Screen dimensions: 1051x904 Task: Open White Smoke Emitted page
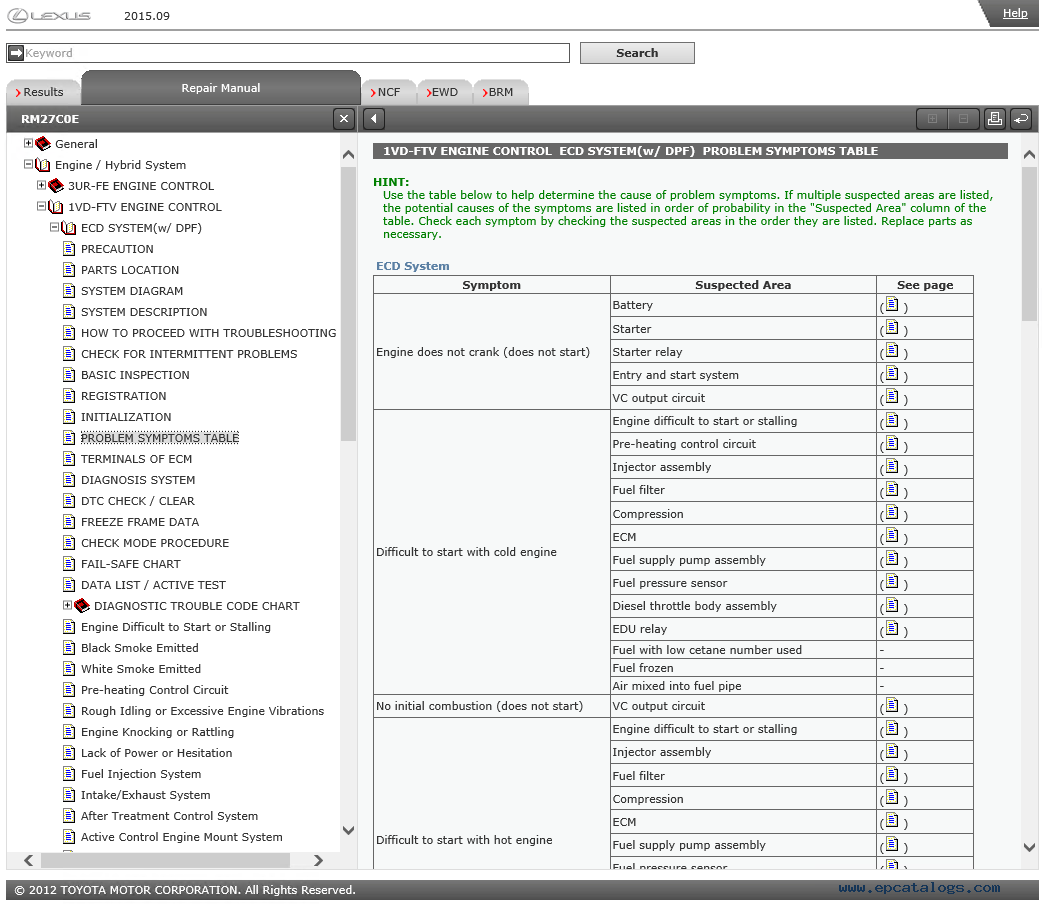[141, 669]
